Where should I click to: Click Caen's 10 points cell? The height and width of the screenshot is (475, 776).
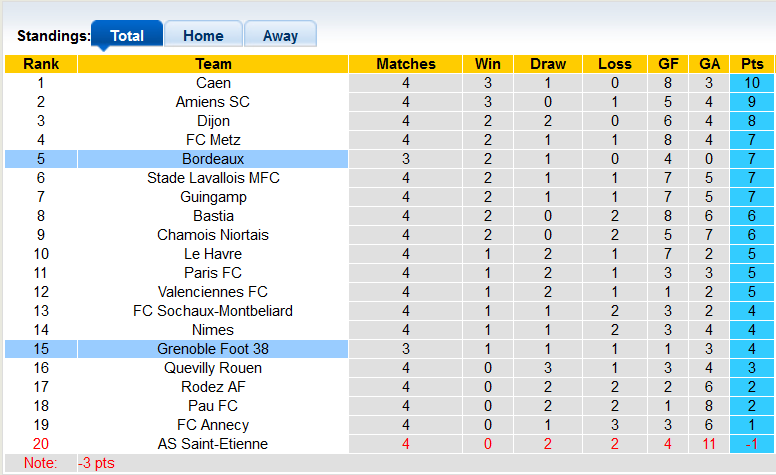[752, 83]
